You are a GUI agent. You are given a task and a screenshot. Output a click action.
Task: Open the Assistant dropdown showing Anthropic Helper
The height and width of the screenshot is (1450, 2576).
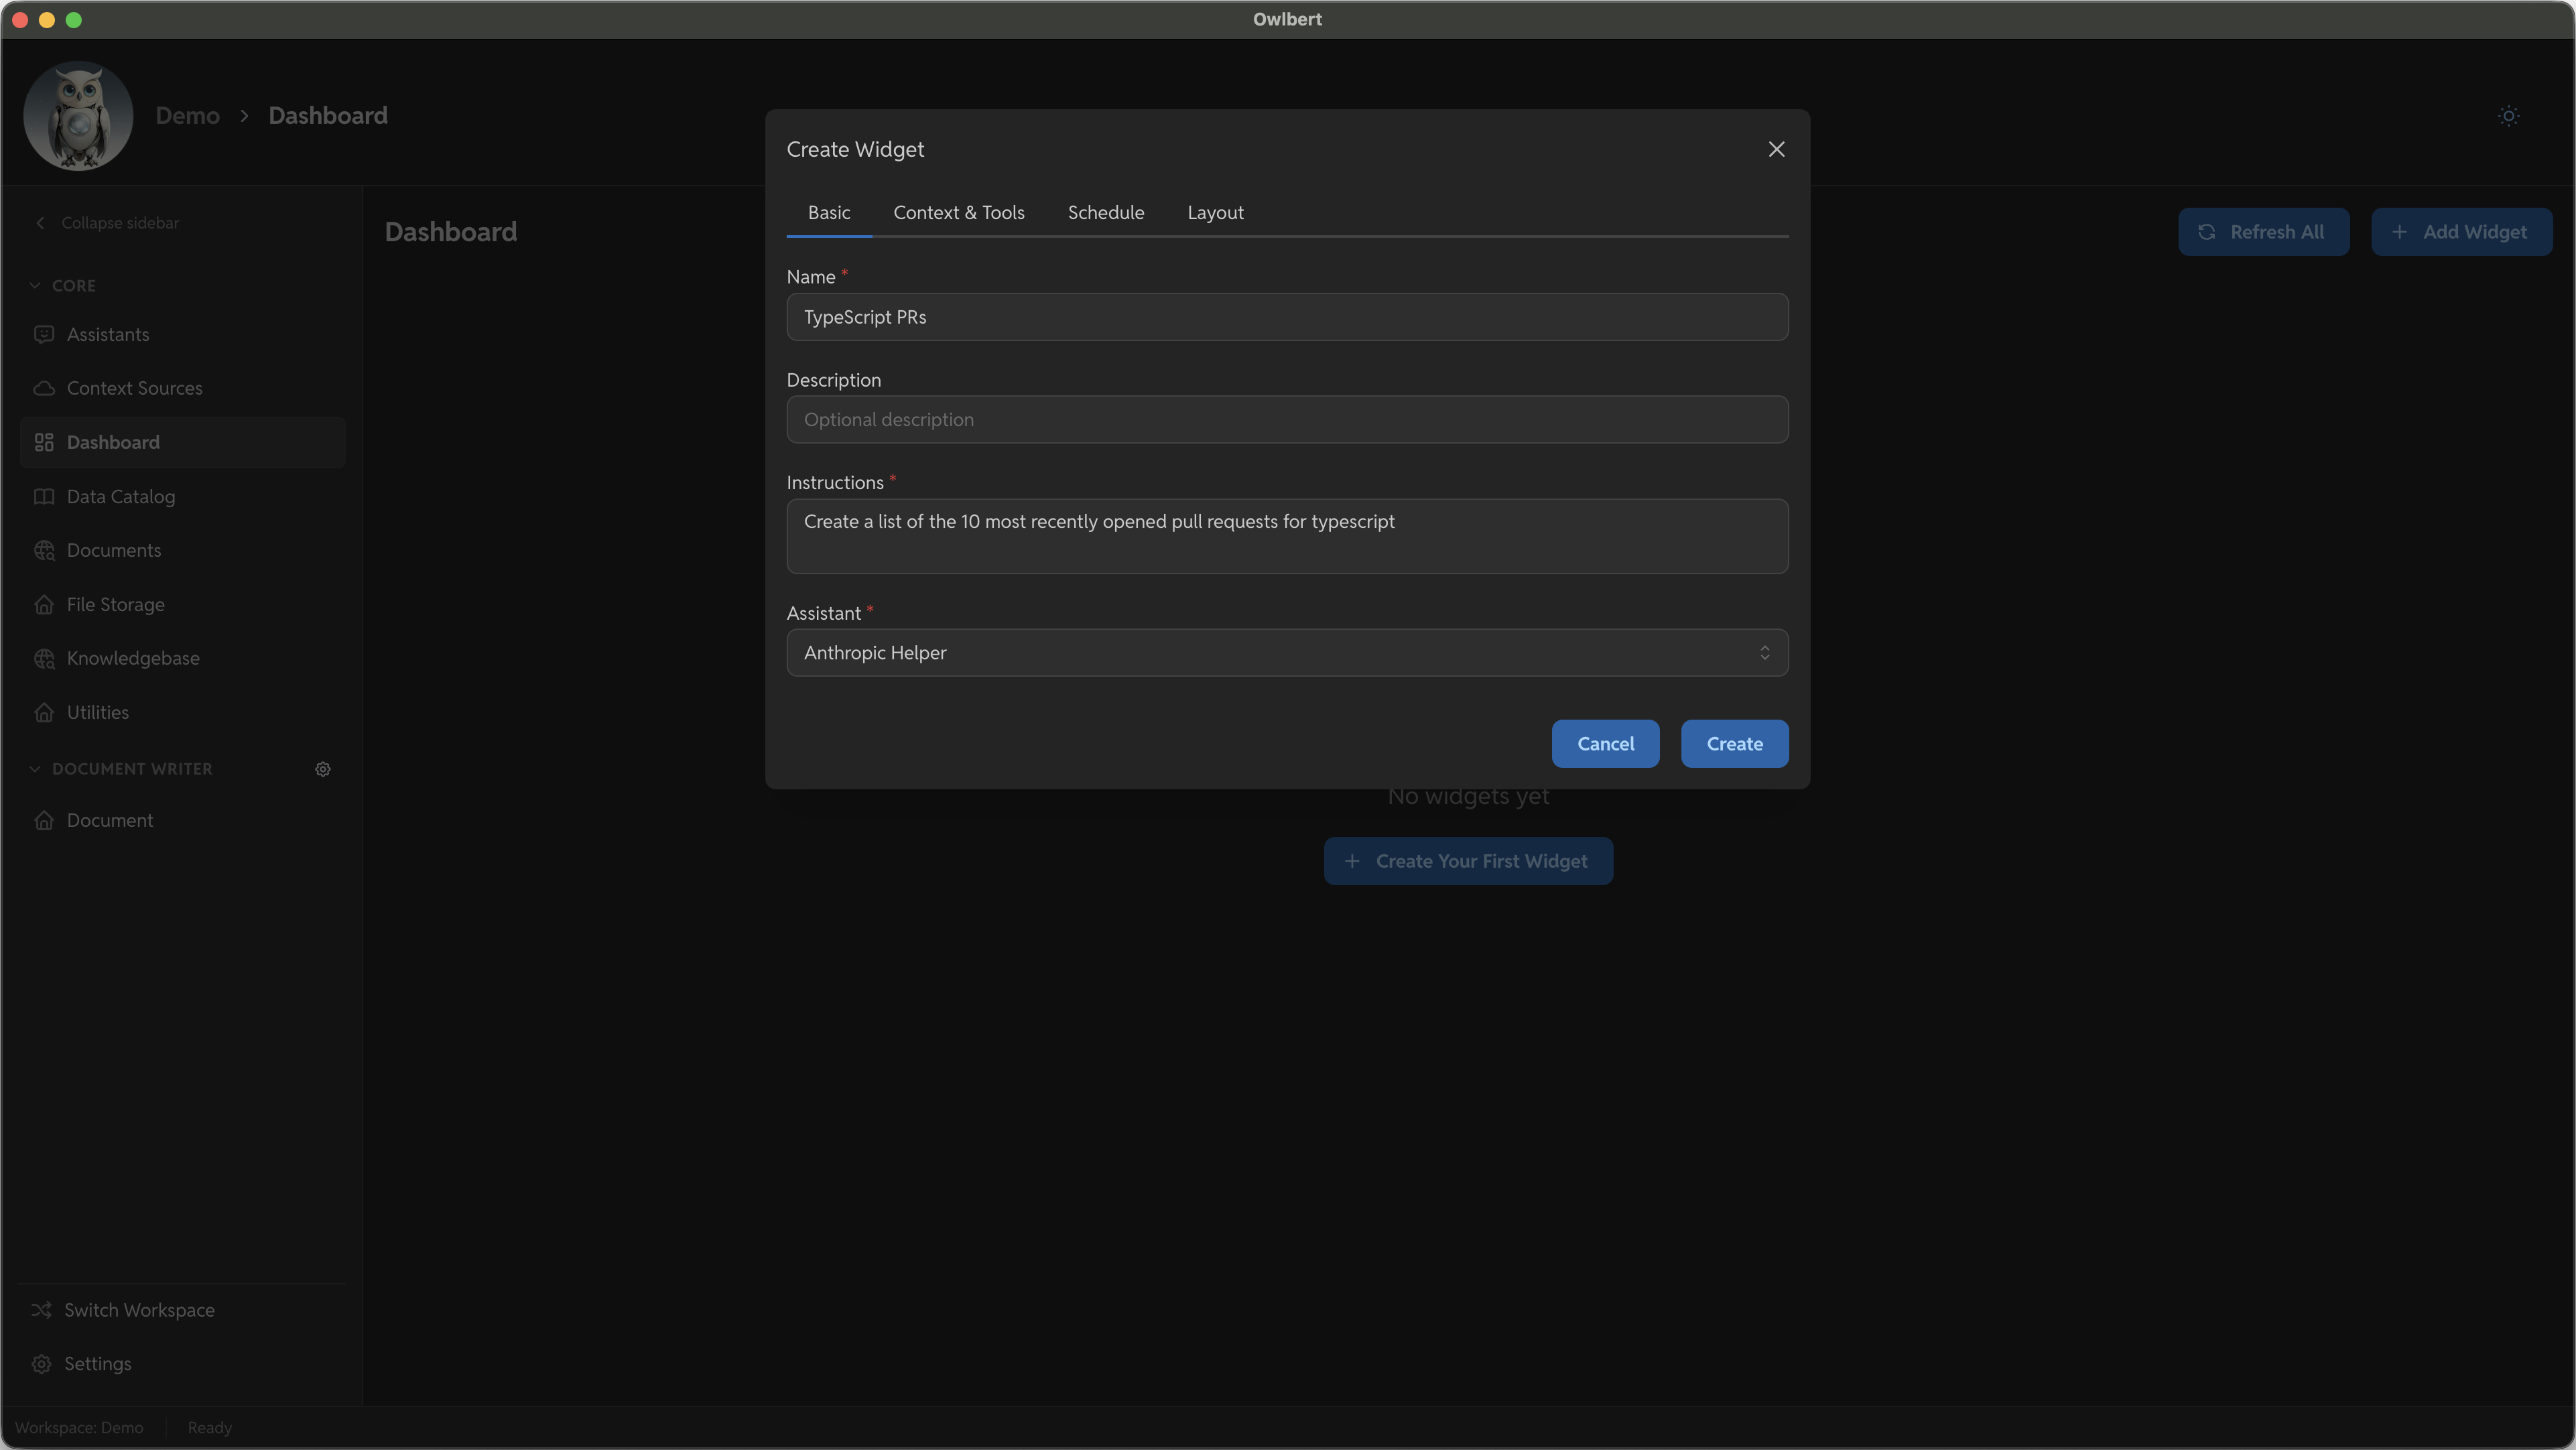(1286, 652)
